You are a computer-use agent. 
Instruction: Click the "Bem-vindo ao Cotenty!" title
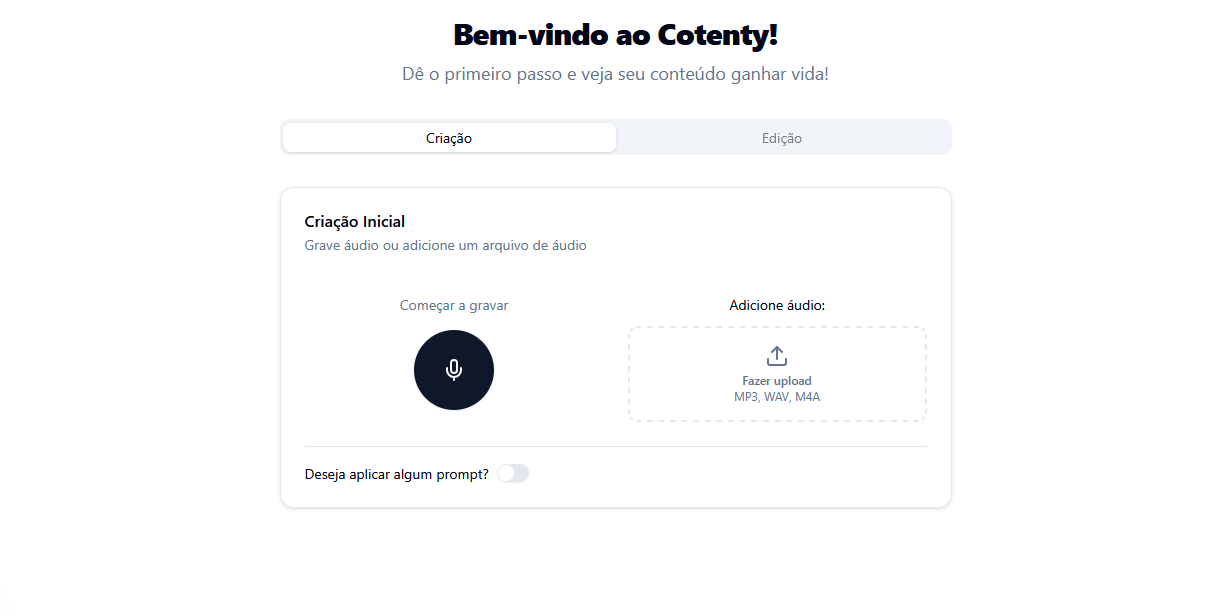[615, 35]
